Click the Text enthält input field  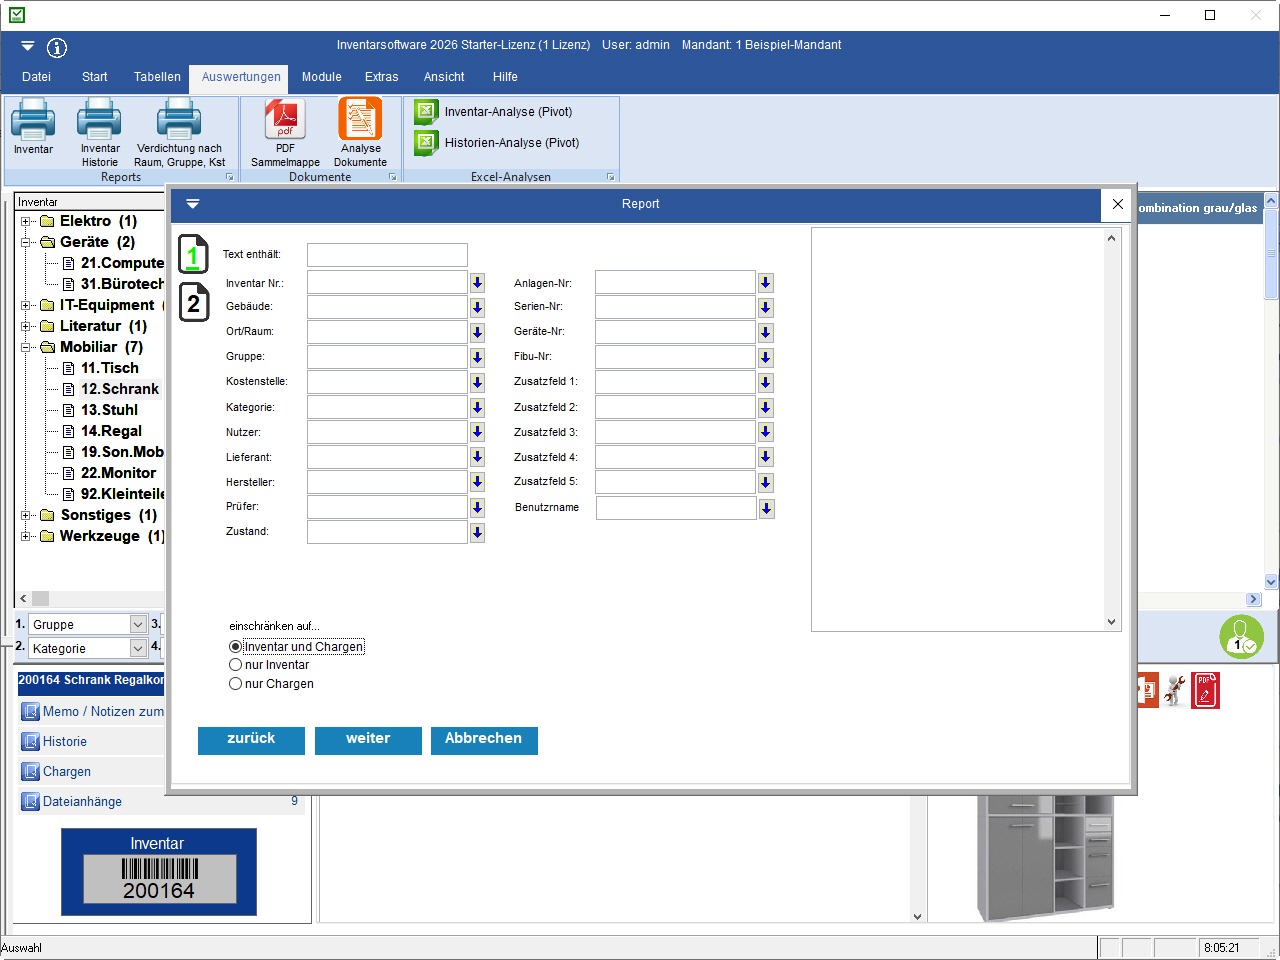(x=387, y=255)
